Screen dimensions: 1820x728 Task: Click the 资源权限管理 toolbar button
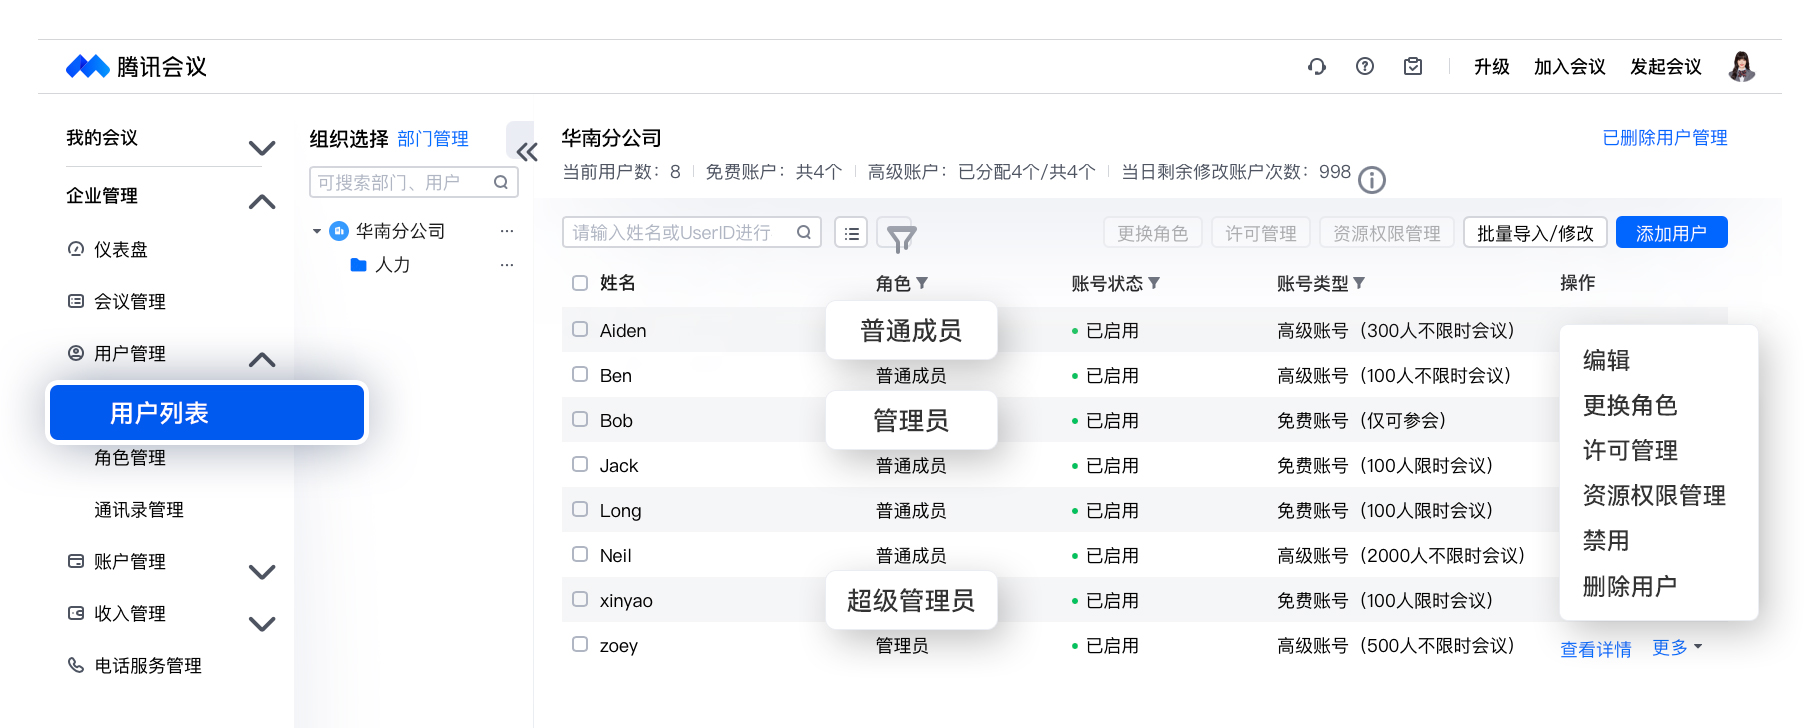click(x=1387, y=233)
